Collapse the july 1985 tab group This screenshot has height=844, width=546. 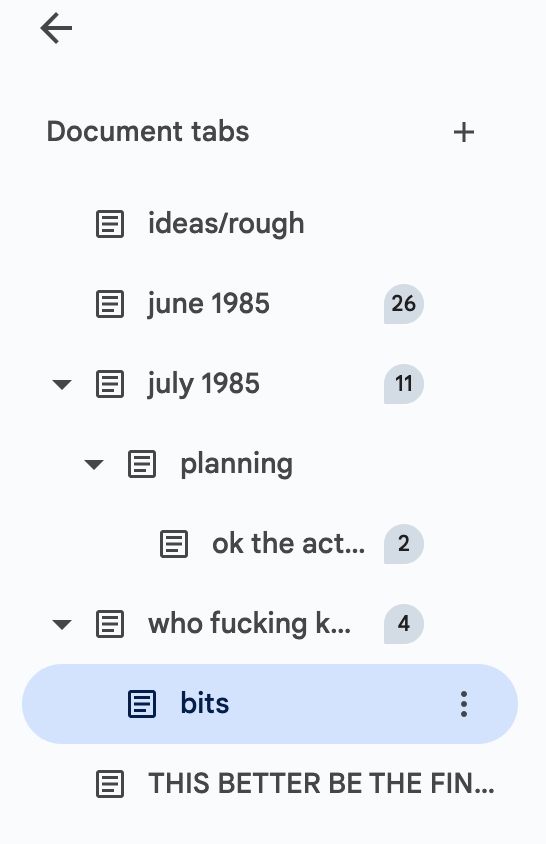(61, 384)
